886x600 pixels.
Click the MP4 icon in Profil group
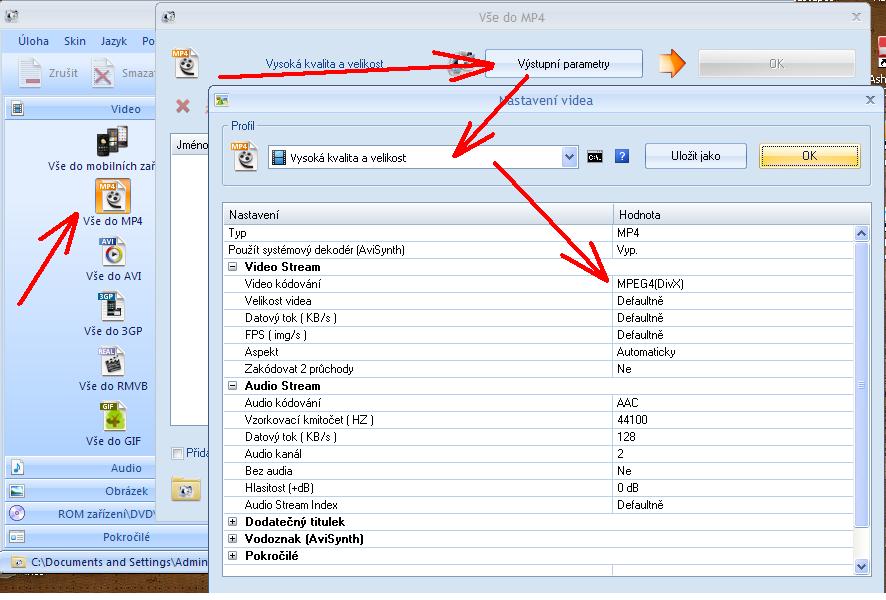[x=245, y=156]
